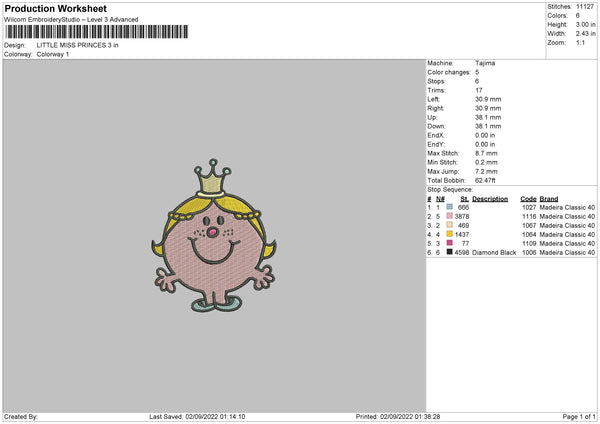Click the pink swatch for thread 1116
Viewport: 600px width, 424px height.
[x=449, y=216]
